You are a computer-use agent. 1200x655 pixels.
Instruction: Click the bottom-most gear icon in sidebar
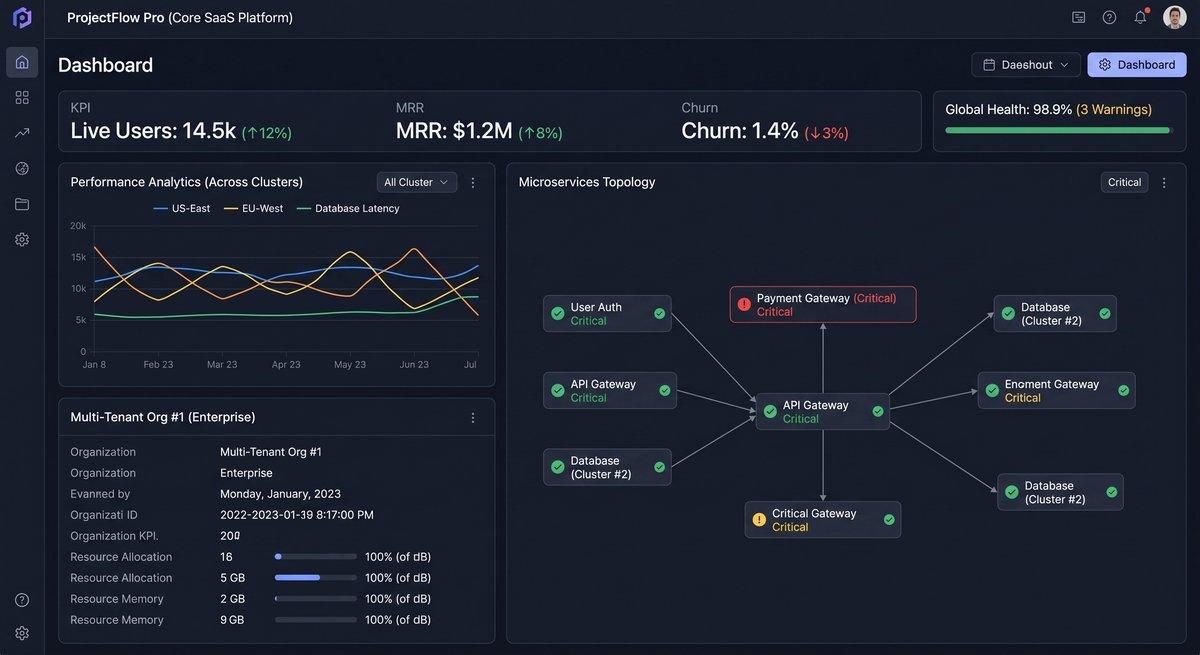[x=22, y=633]
